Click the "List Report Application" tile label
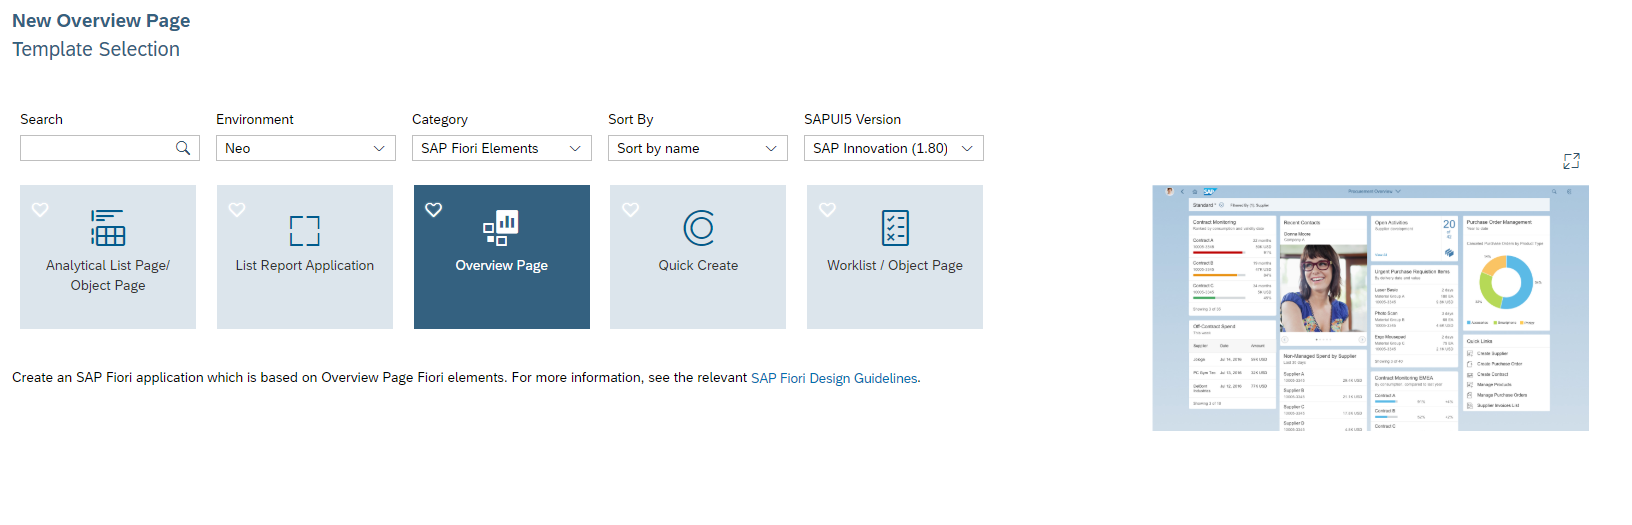The width and height of the screenshot is (1632, 525). coord(305,265)
